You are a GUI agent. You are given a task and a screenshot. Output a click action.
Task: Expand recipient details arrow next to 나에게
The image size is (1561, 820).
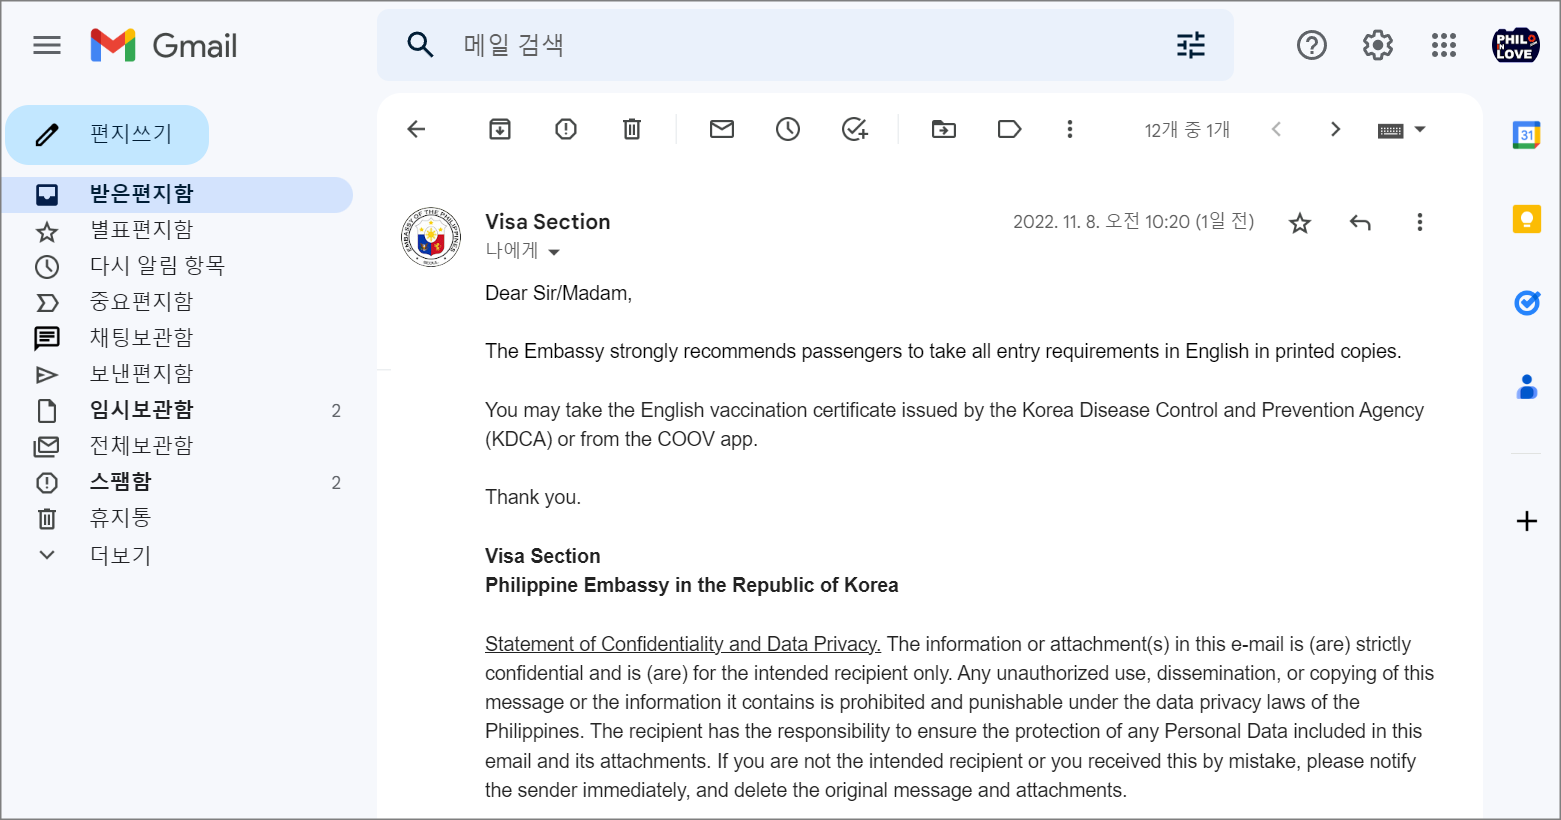pos(554,252)
